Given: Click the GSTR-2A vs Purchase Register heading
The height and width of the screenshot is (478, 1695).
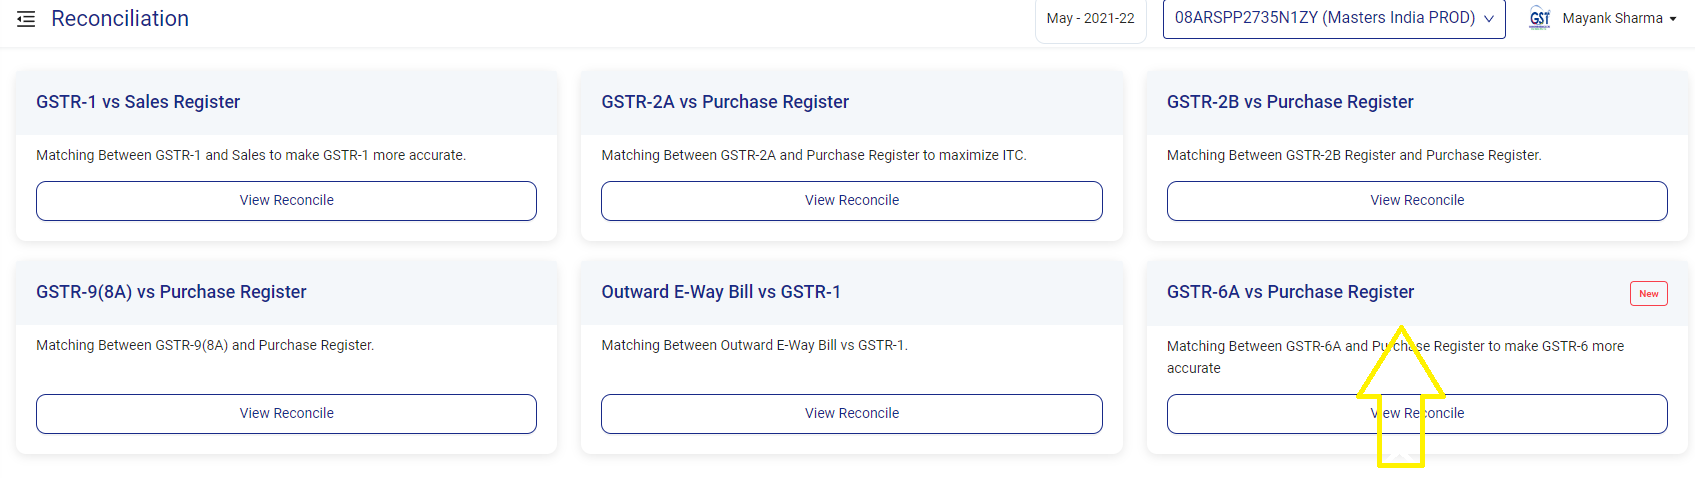Looking at the screenshot, I should [725, 102].
